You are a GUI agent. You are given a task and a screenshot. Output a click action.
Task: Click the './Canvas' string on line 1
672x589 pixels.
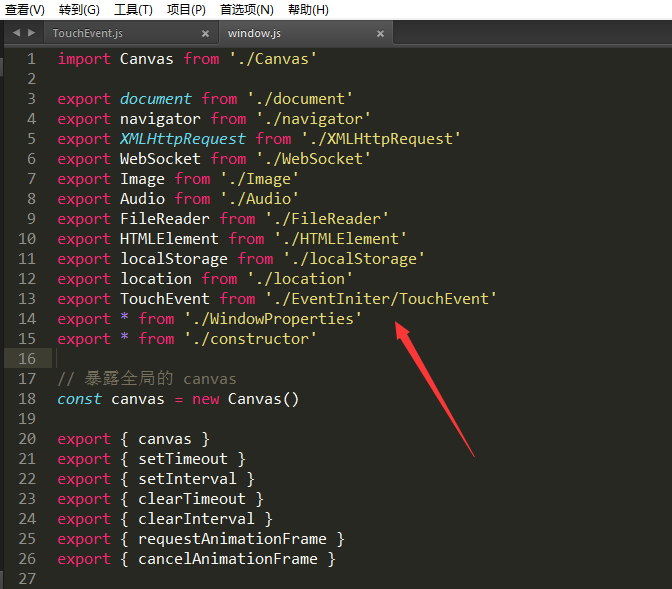(x=273, y=59)
